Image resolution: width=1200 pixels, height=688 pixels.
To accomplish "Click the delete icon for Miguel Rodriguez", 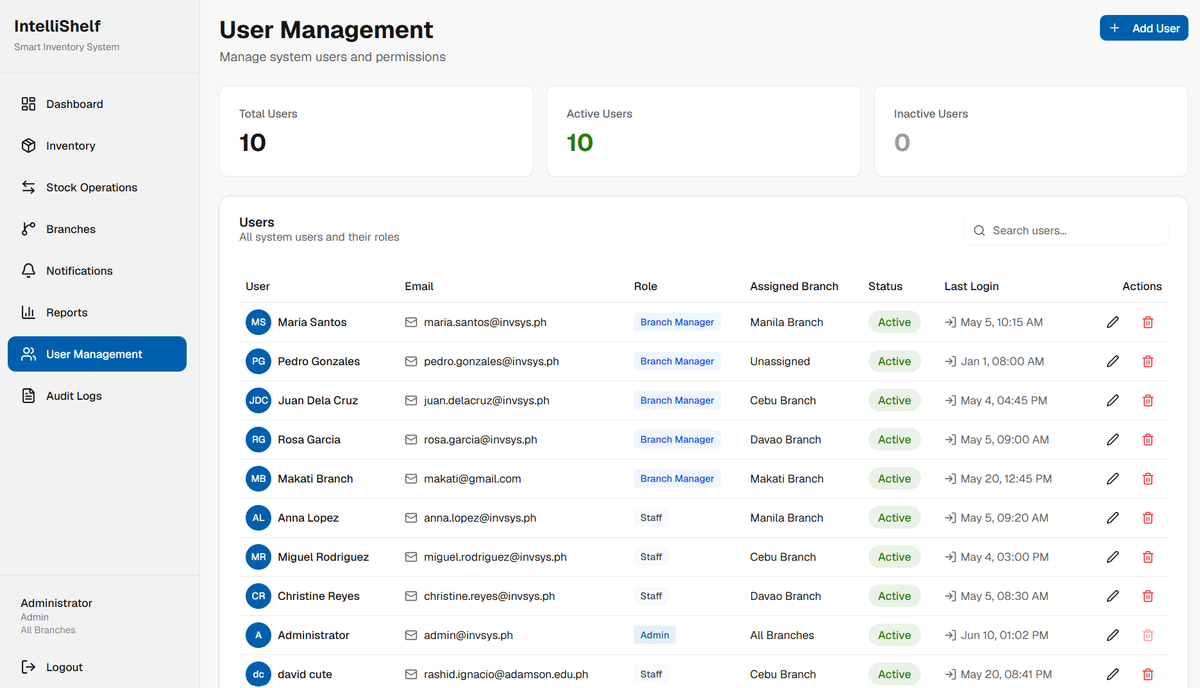I will pyautogui.click(x=1148, y=557).
